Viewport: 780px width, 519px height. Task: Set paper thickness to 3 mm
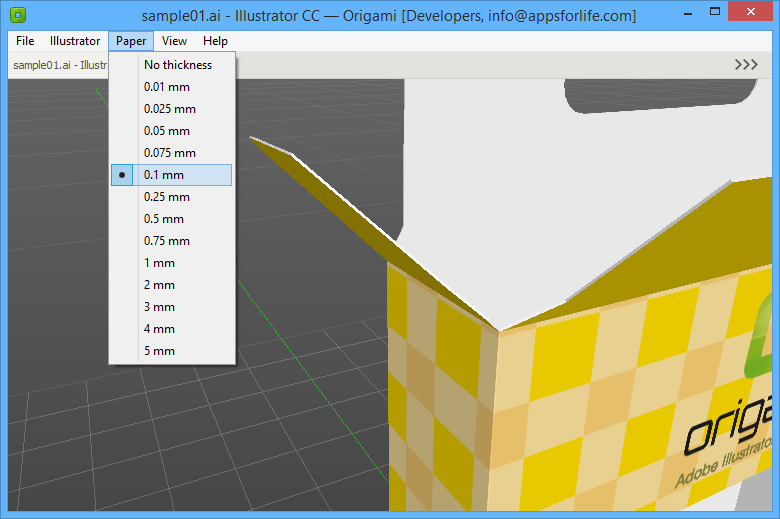coord(172,307)
